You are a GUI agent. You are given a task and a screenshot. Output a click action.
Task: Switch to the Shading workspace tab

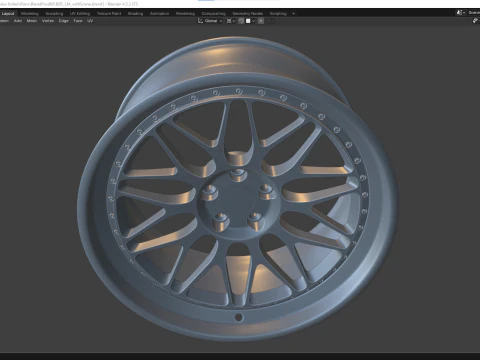click(135, 14)
